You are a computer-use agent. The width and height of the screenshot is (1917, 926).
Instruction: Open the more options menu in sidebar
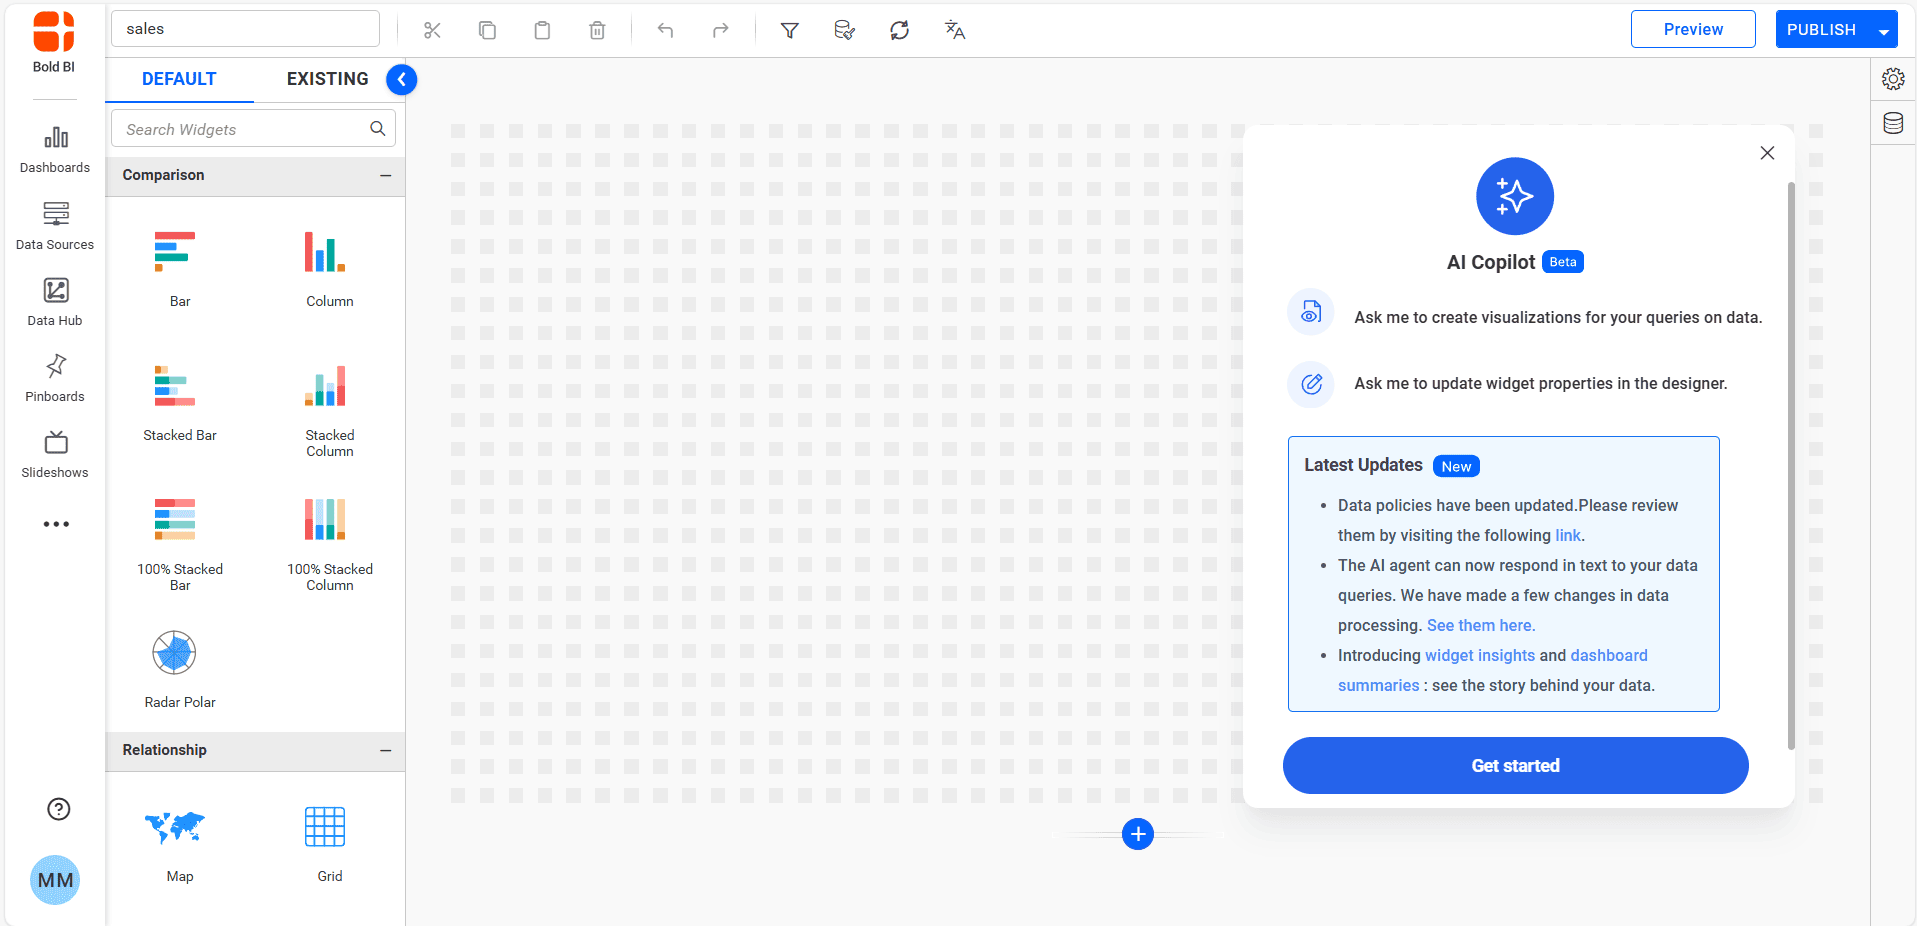pyautogui.click(x=54, y=524)
